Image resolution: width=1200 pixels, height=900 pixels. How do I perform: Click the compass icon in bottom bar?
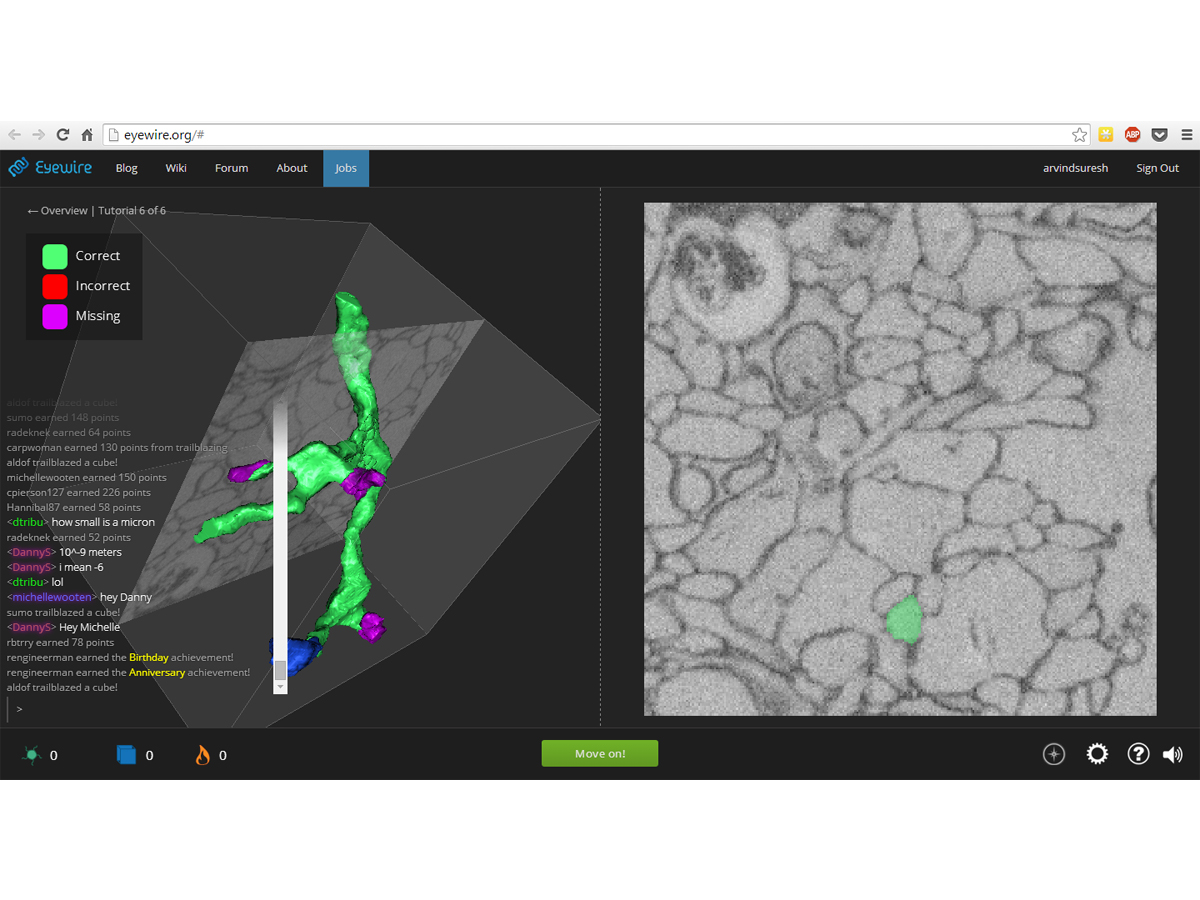point(1054,754)
